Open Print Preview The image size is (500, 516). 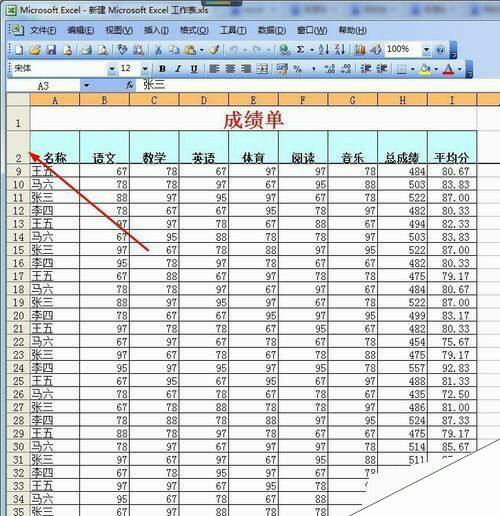pyautogui.click(x=103, y=50)
